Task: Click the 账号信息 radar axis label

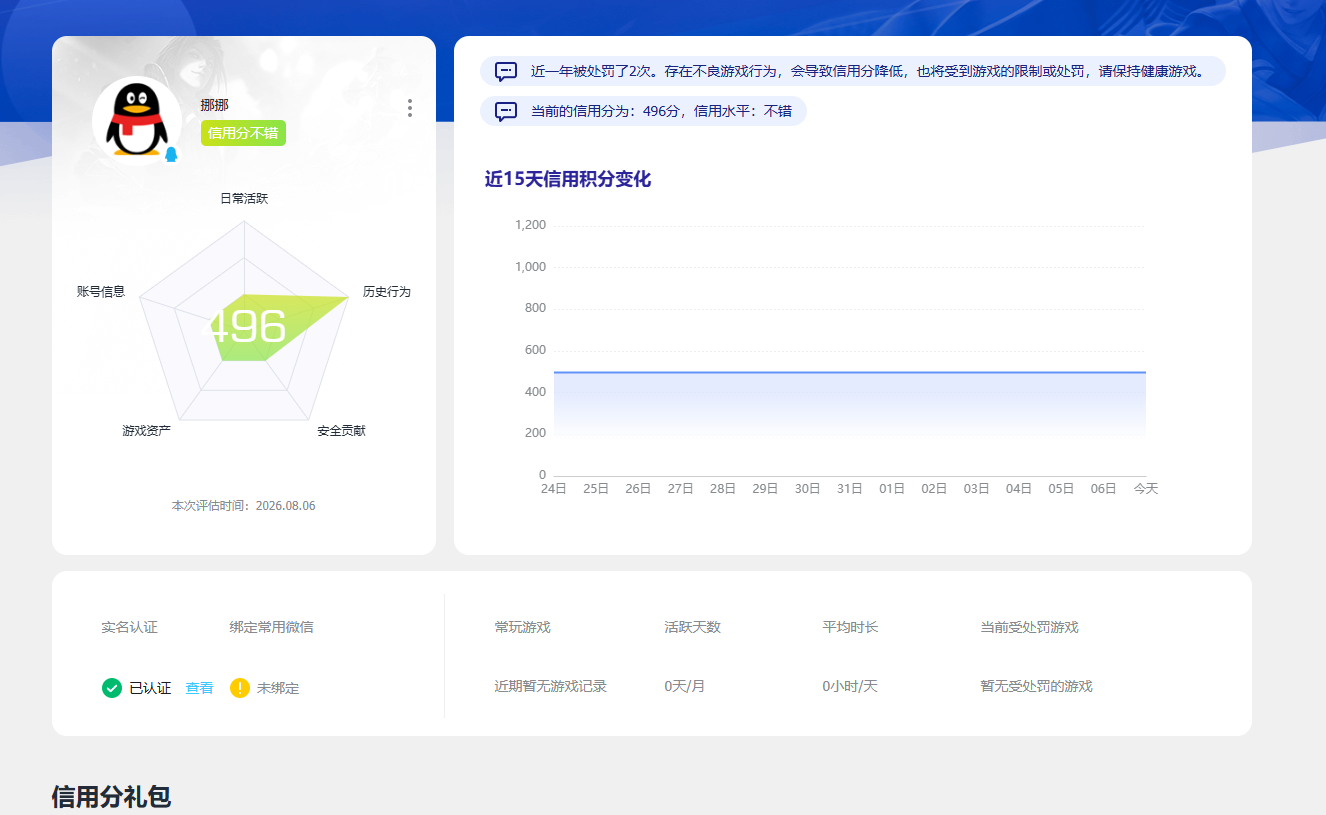Action: tap(101, 291)
